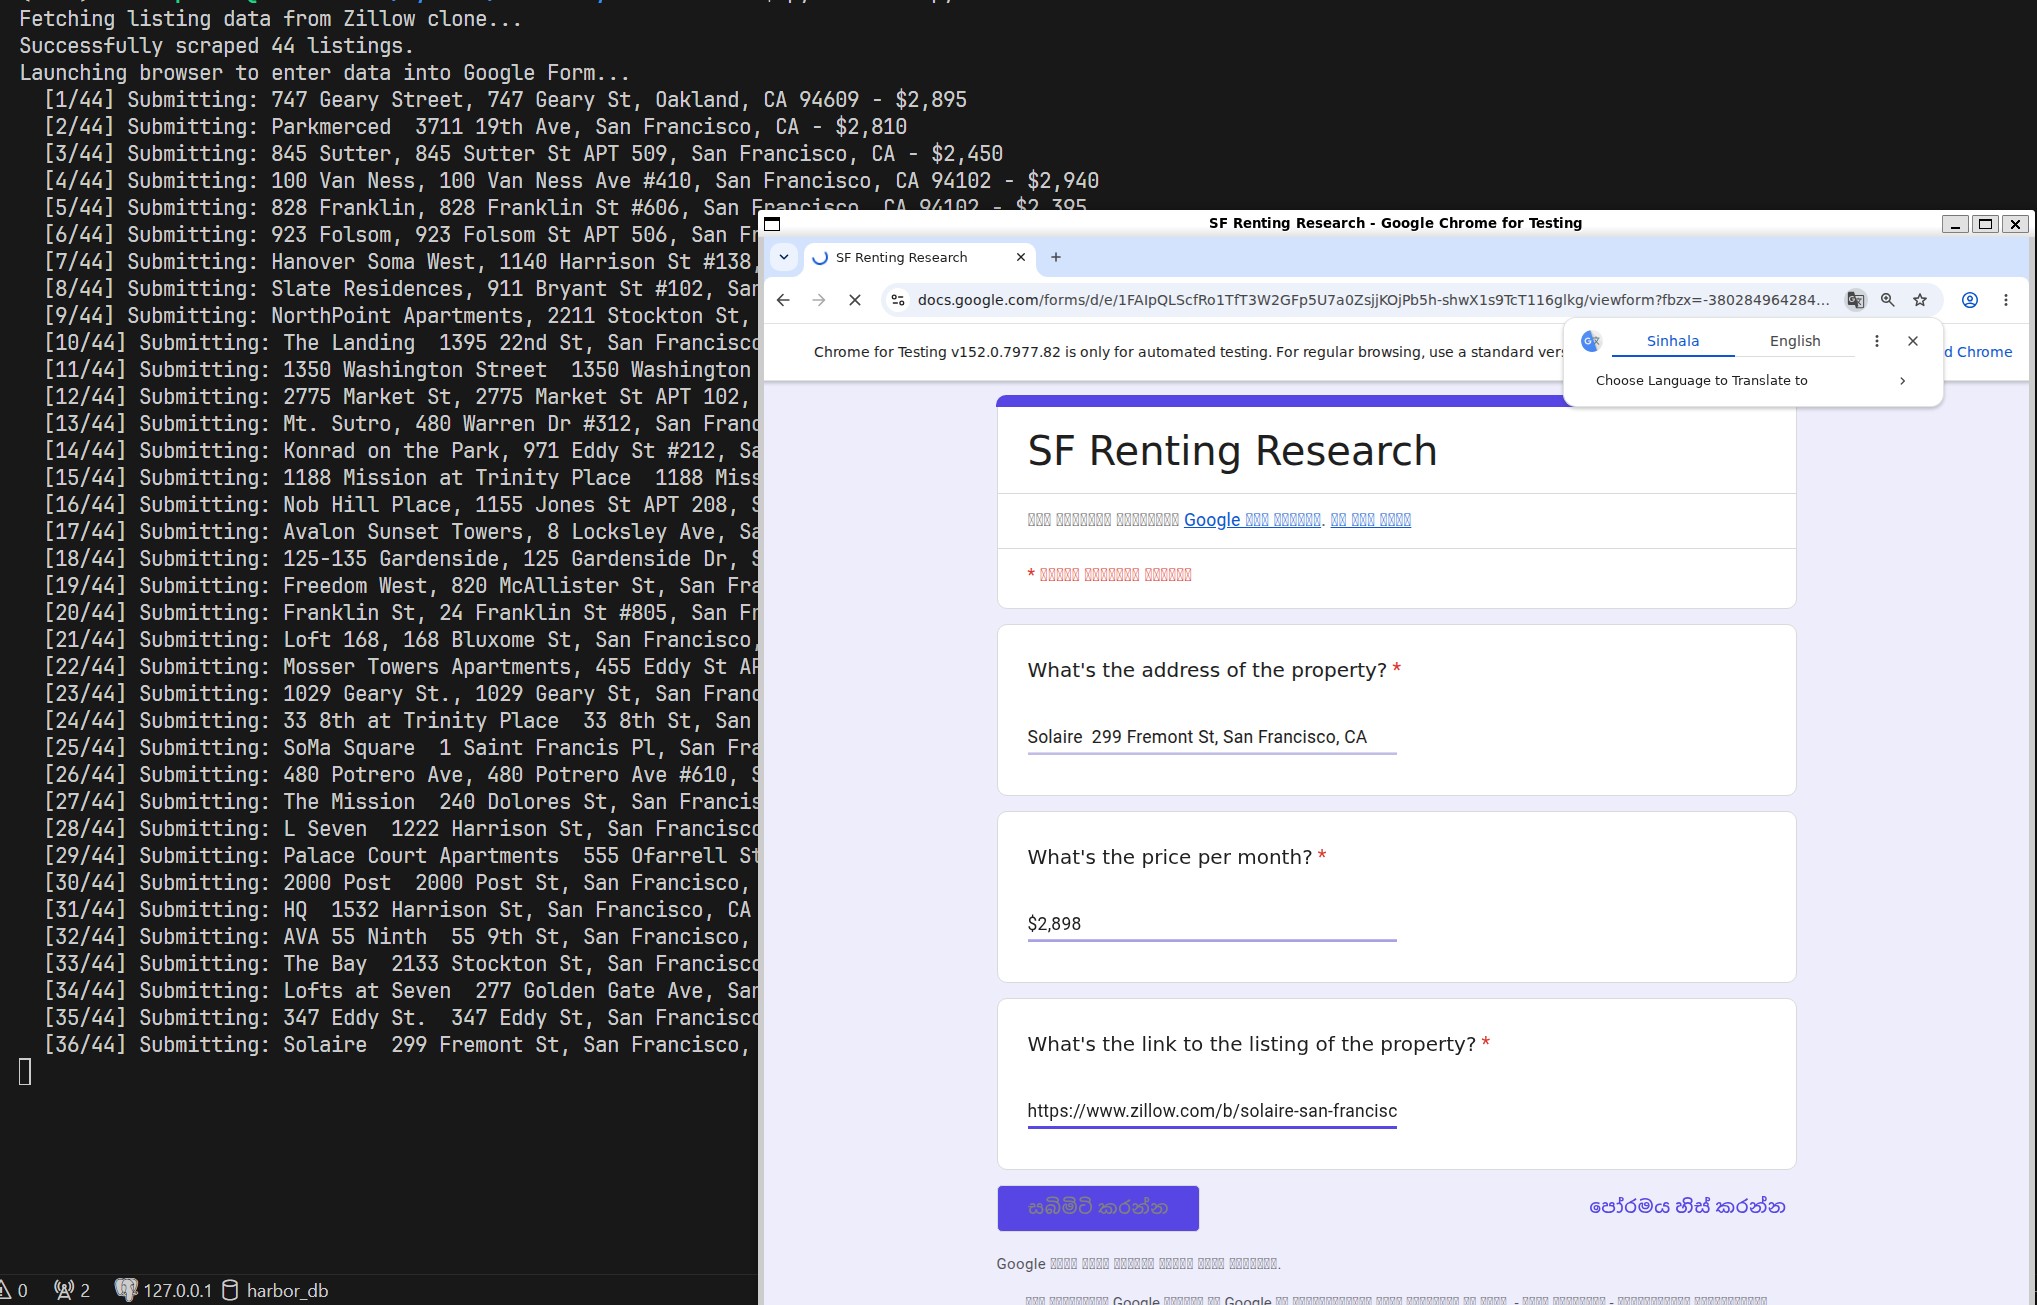Image resolution: width=2037 pixels, height=1305 pixels.
Task: Click the ports forwarded icon showing 2
Action: [x=72, y=1290]
